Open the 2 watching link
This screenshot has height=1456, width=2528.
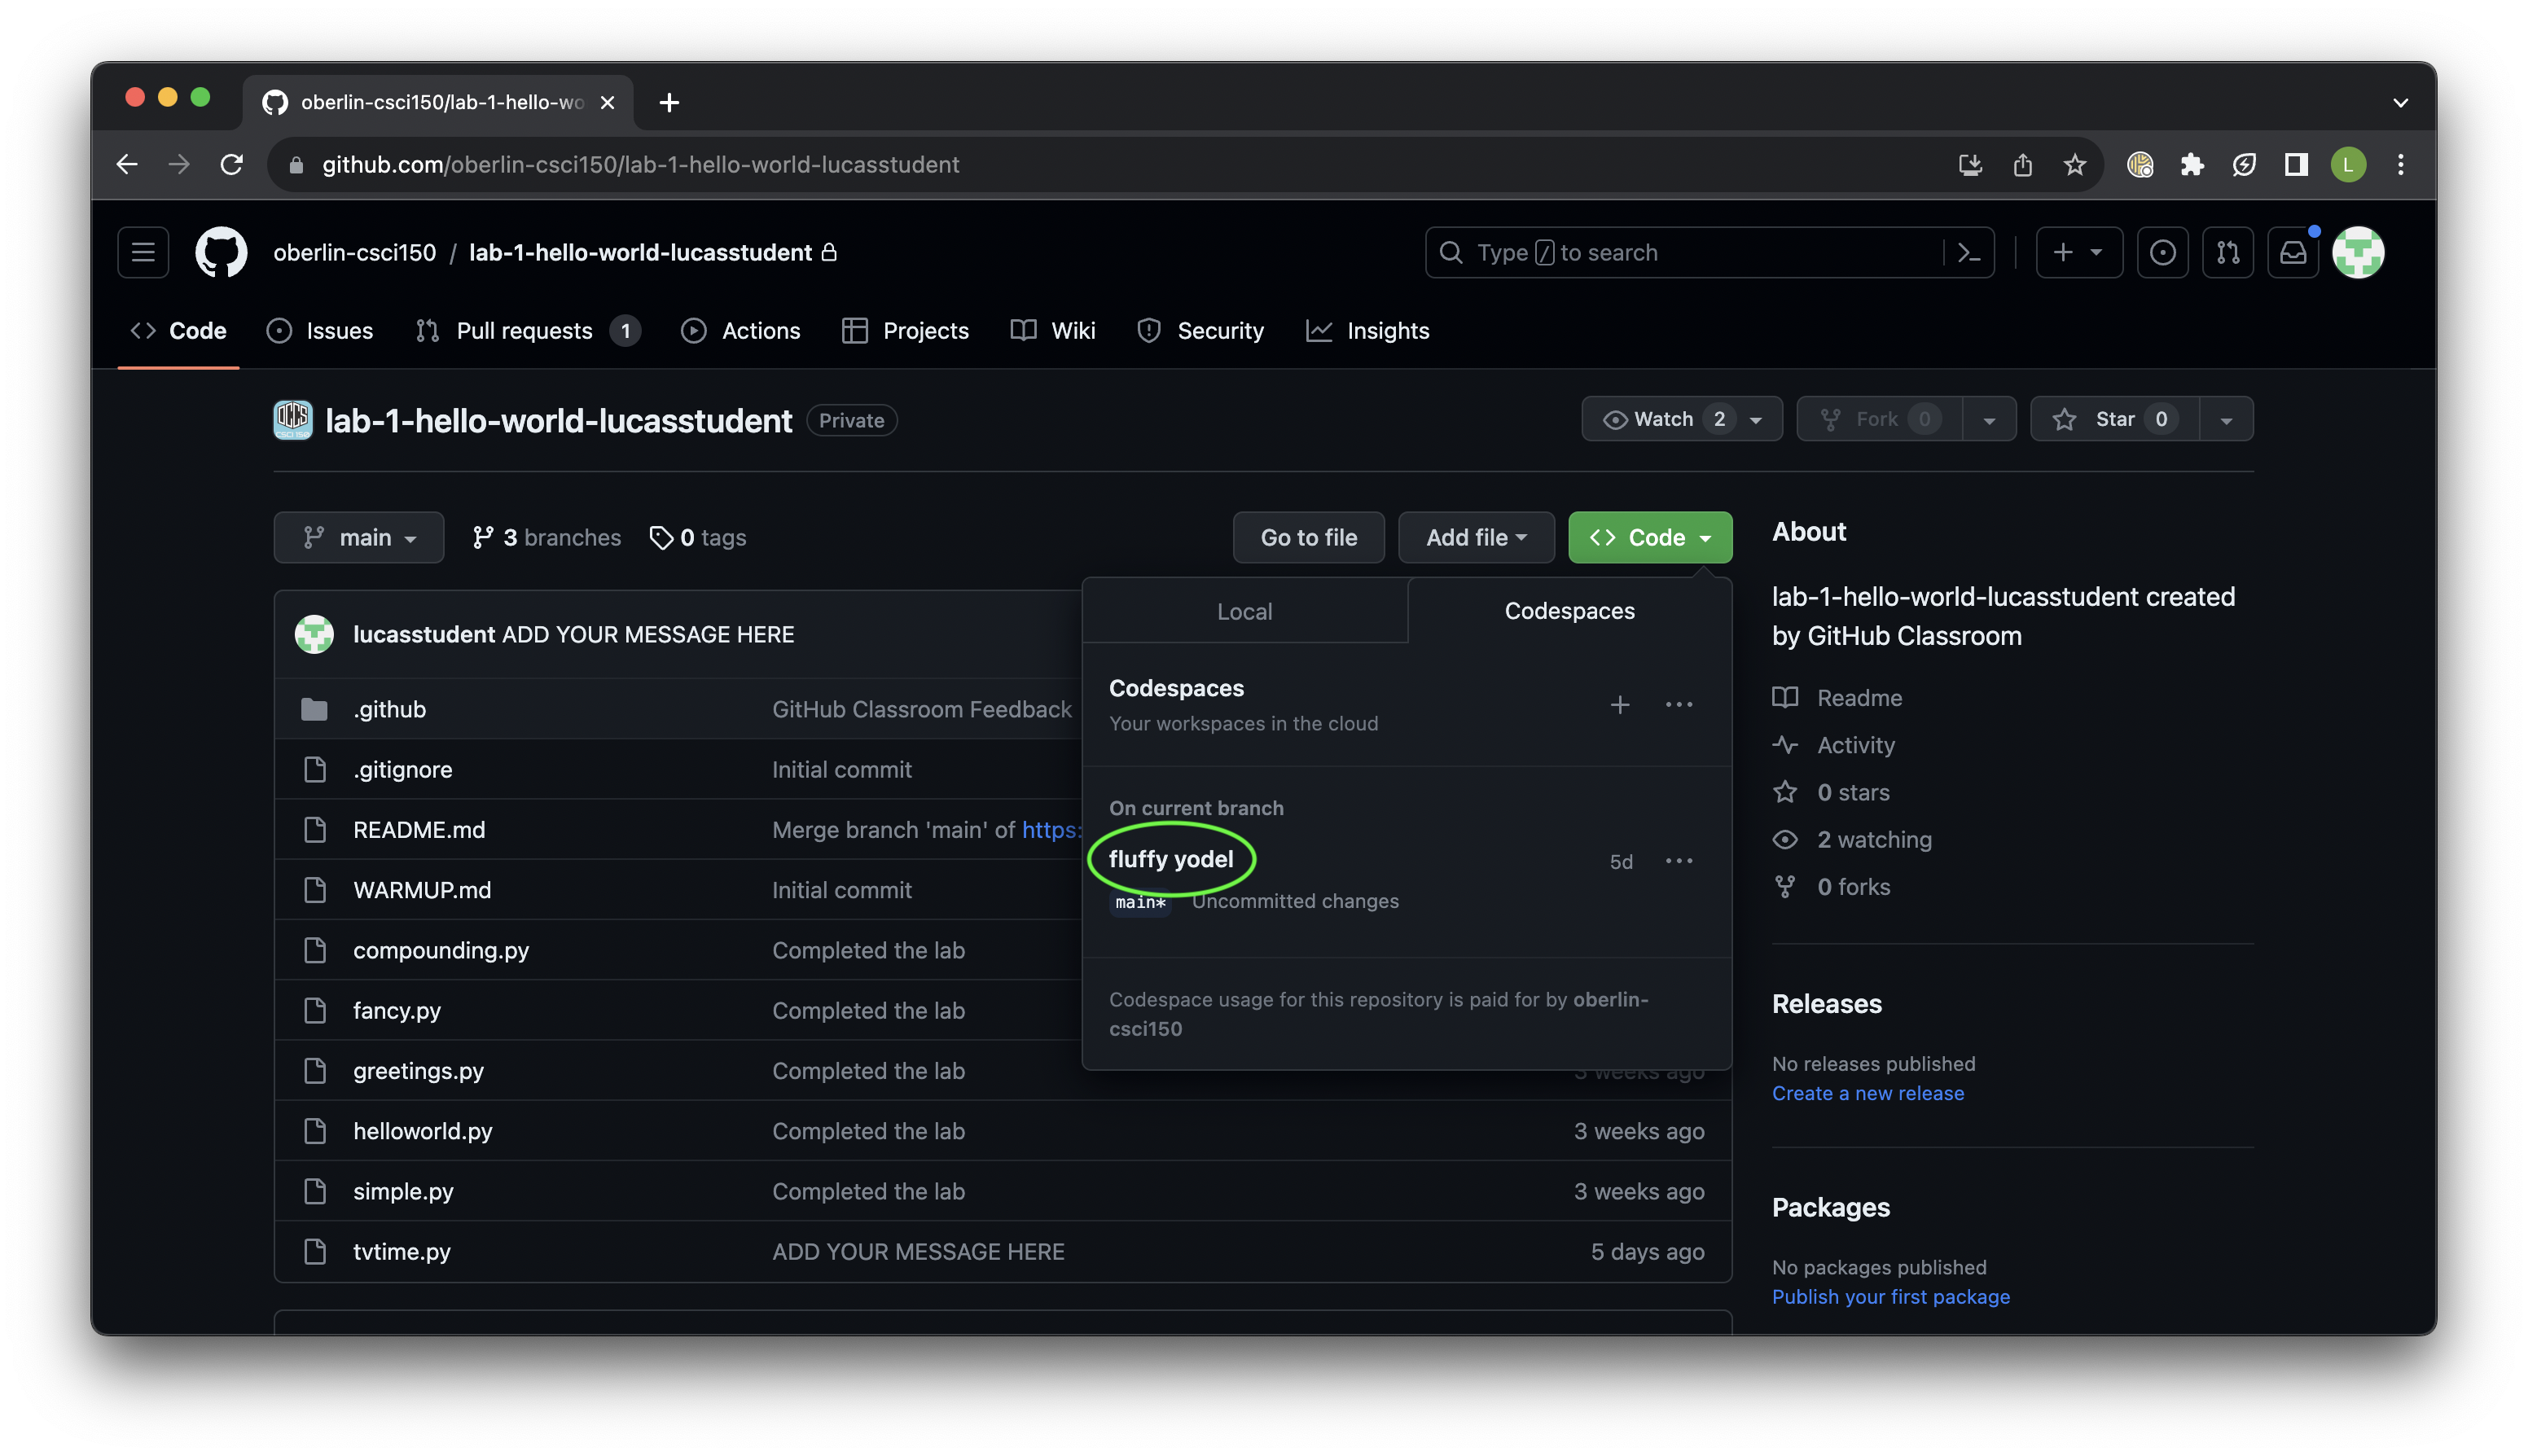pyautogui.click(x=1852, y=839)
